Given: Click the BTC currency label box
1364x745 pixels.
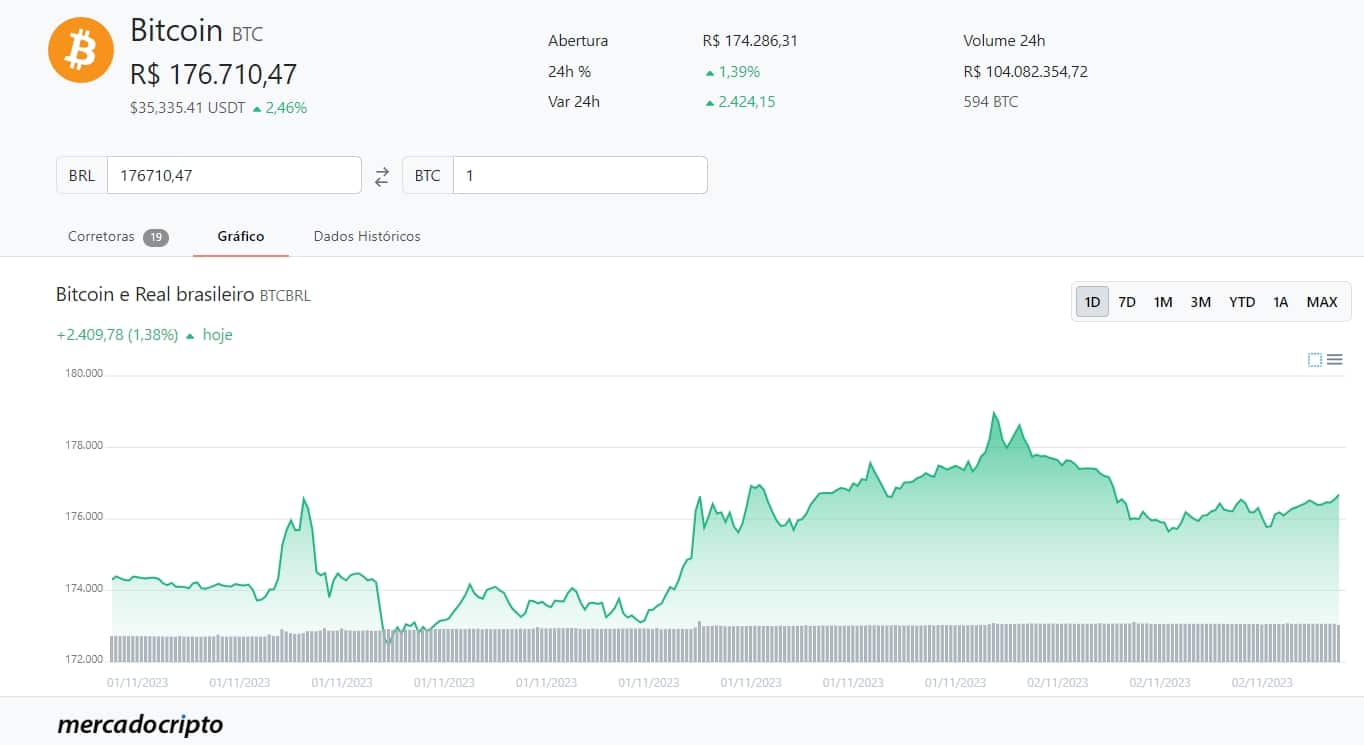Looking at the screenshot, I should [x=427, y=175].
